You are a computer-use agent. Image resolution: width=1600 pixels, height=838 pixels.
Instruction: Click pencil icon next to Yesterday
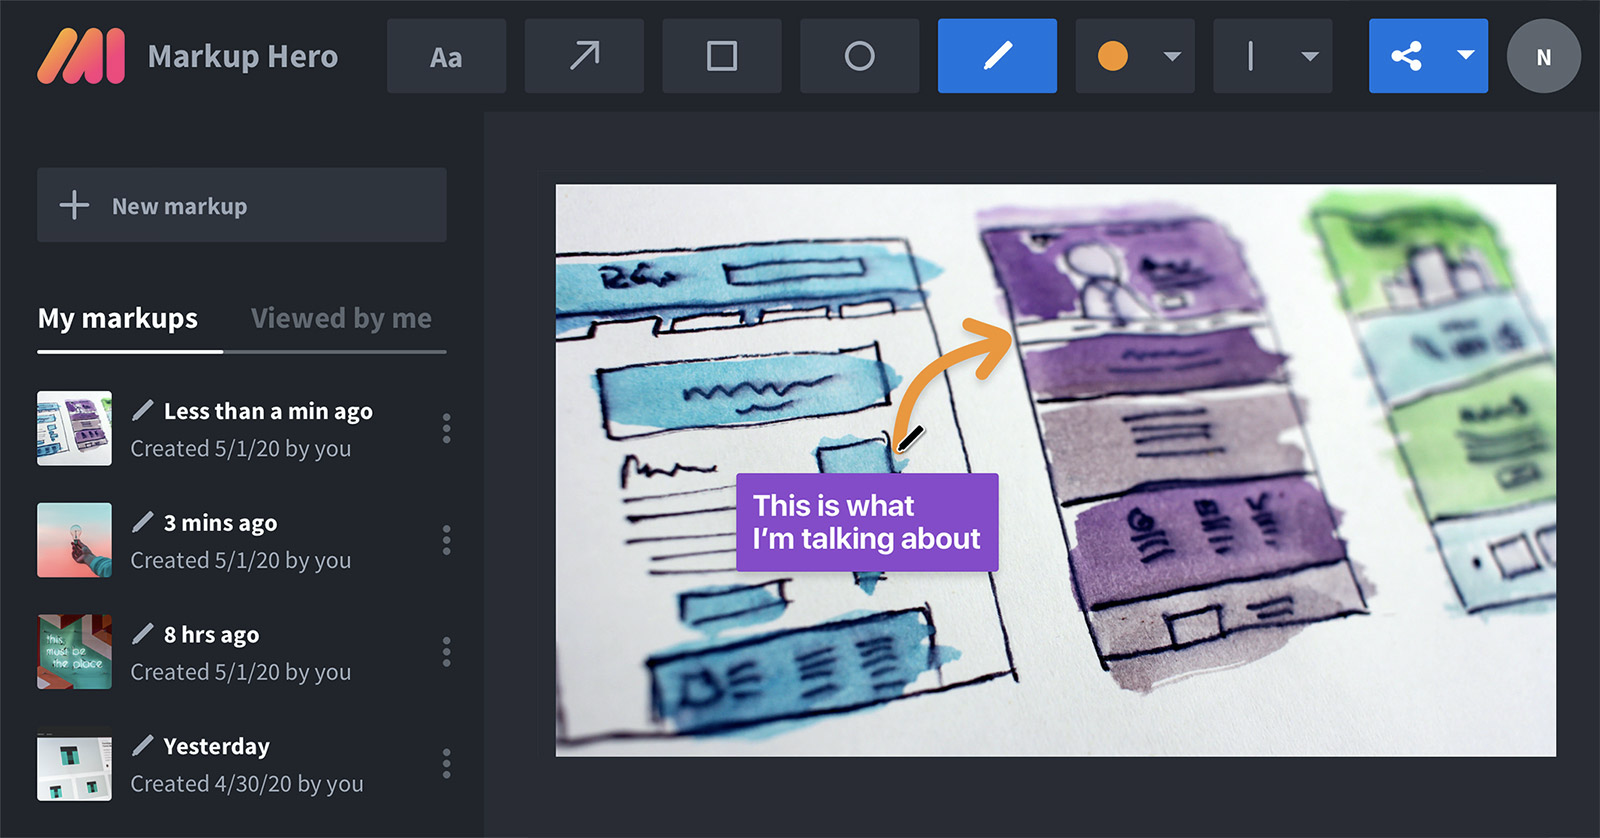[143, 745]
